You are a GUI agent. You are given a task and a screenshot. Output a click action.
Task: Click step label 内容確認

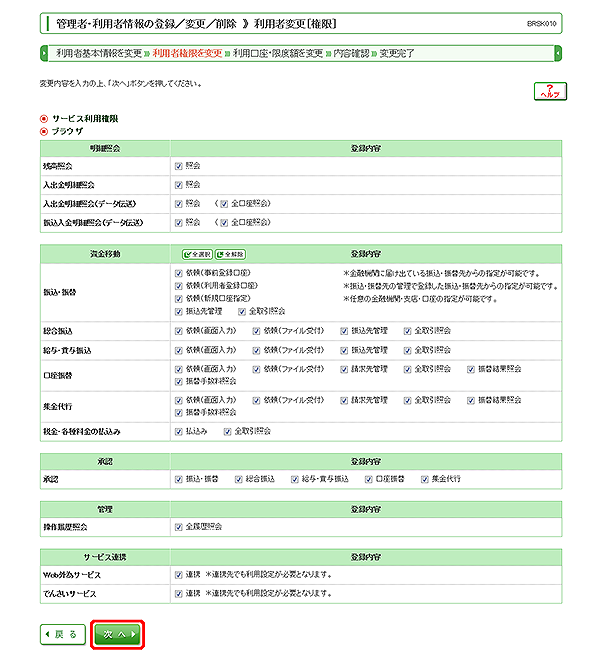[351, 53]
